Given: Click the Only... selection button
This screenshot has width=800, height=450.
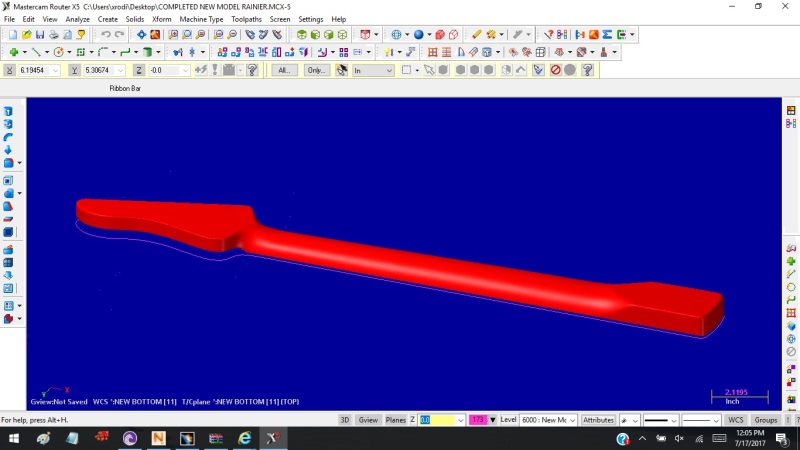Looking at the screenshot, I should tap(316, 70).
